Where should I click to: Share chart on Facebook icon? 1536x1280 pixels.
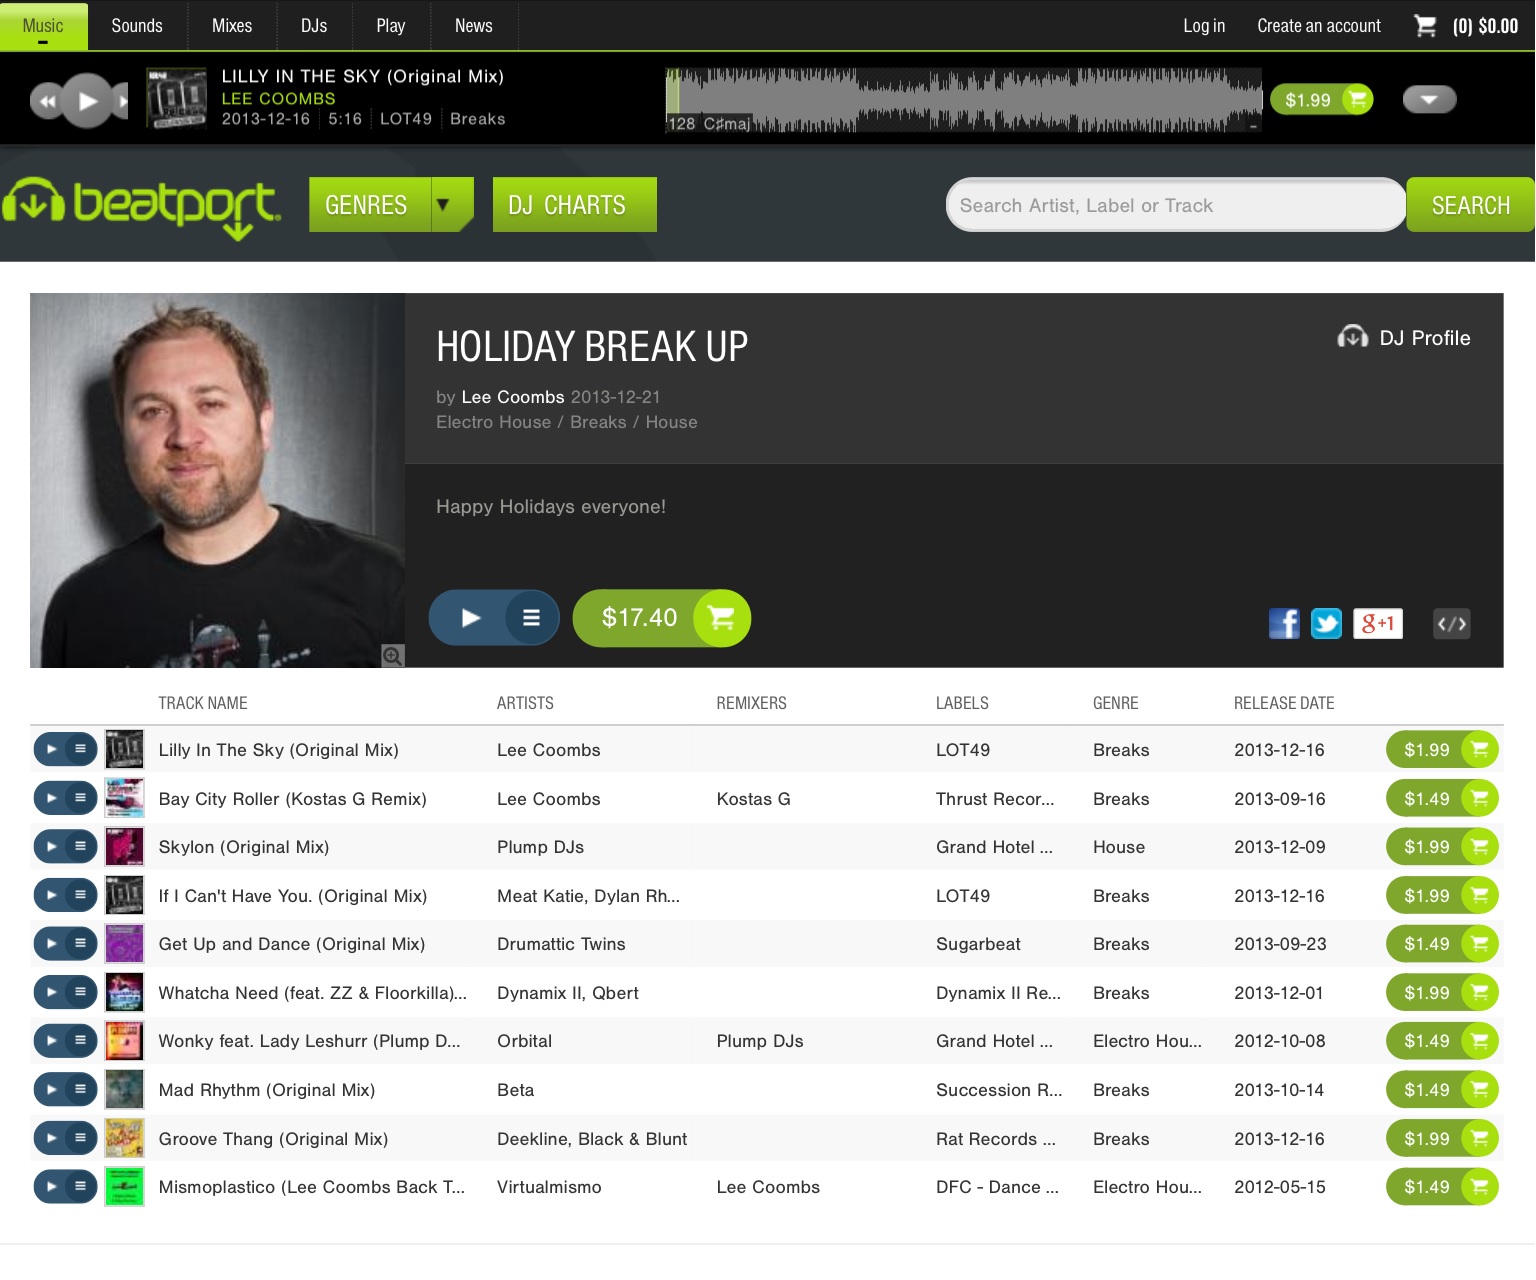1284,624
